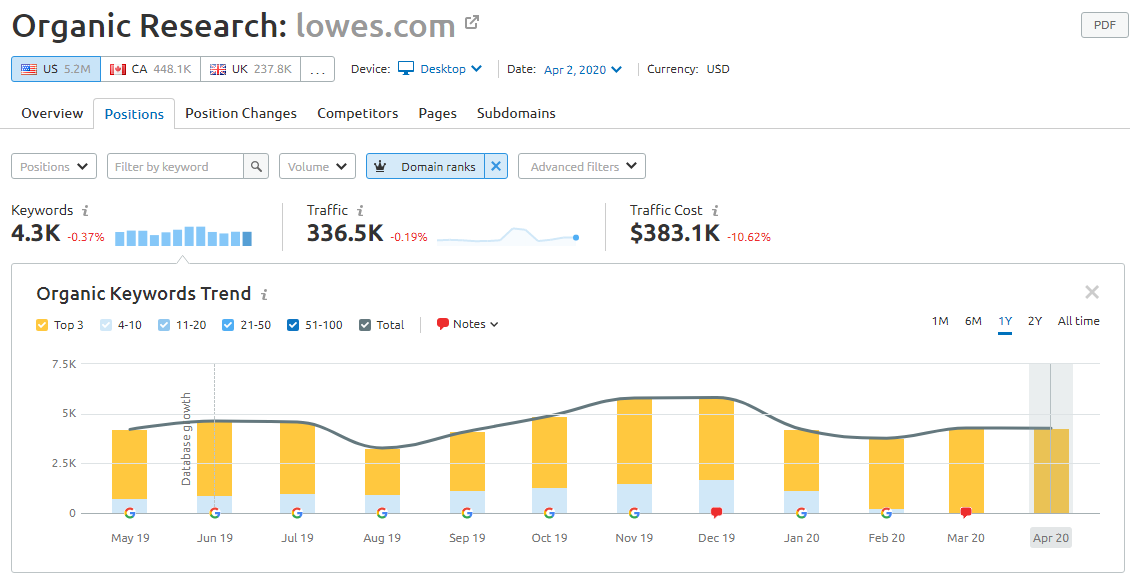Screen dimensions: 1130x578
Task: Select the CA 448.1K database
Action: [151, 69]
